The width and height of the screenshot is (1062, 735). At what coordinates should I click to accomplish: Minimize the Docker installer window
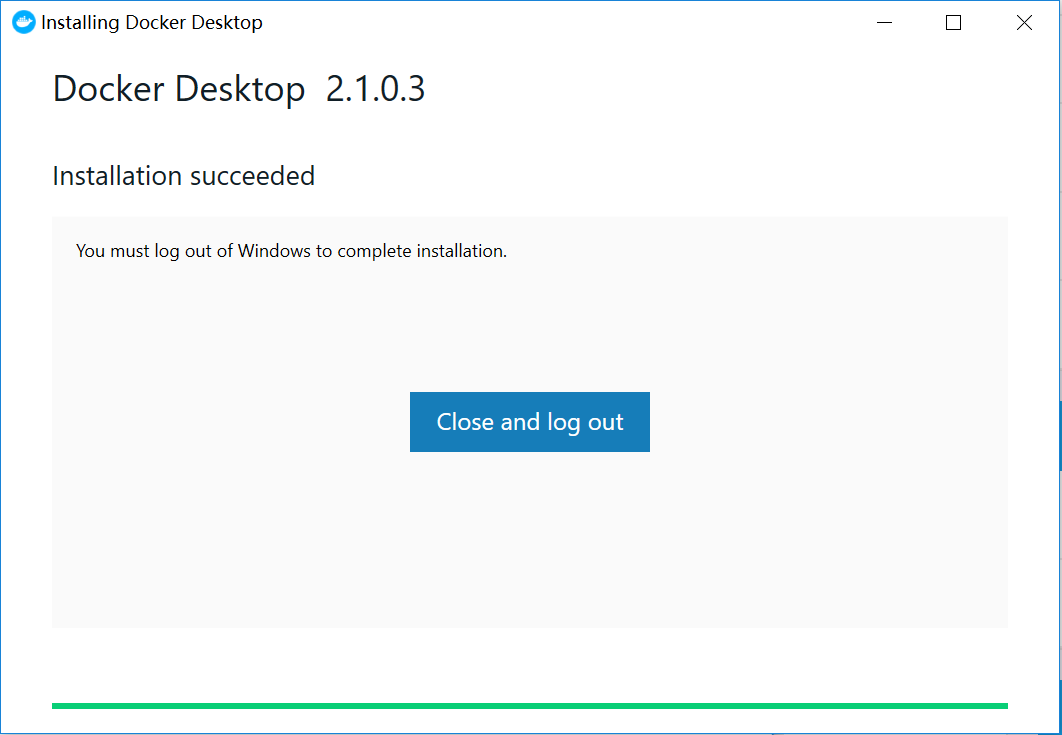tap(883, 22)
